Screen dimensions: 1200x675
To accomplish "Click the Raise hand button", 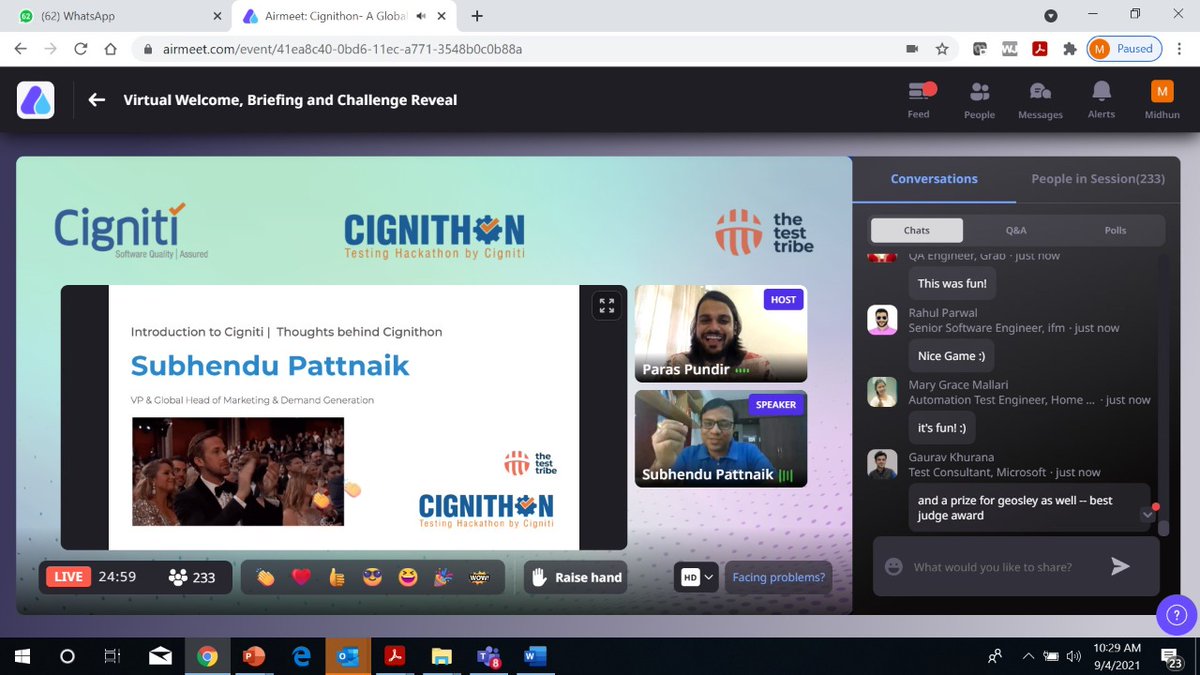I will click(576, 577).
